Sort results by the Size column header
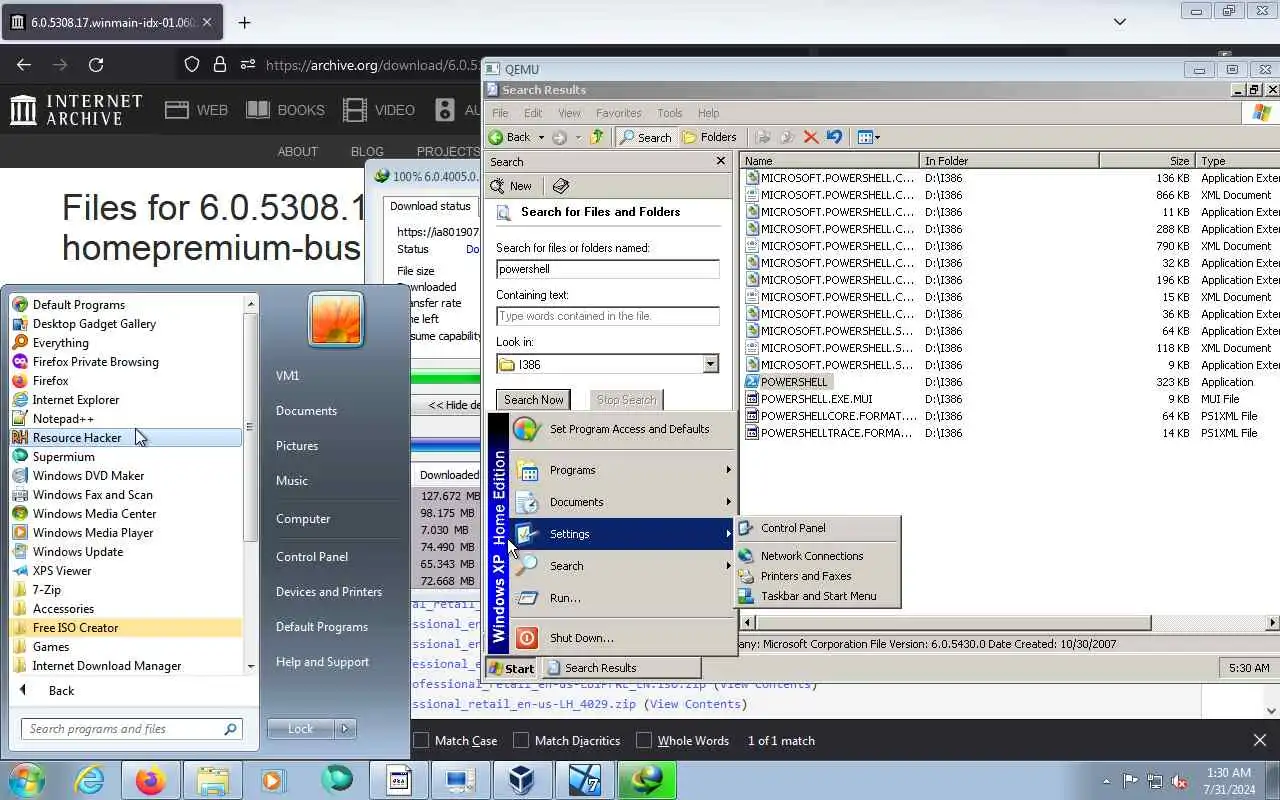 point(1146,160)
